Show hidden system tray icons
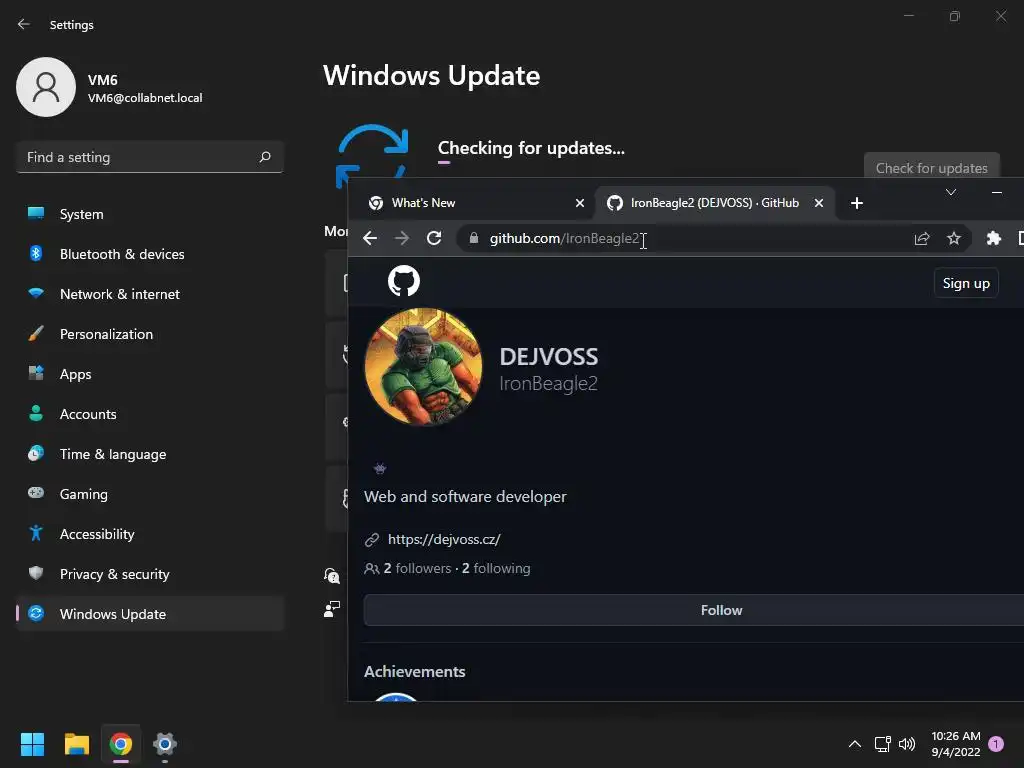The image size is (1024, 768). [x=854, y=743]
